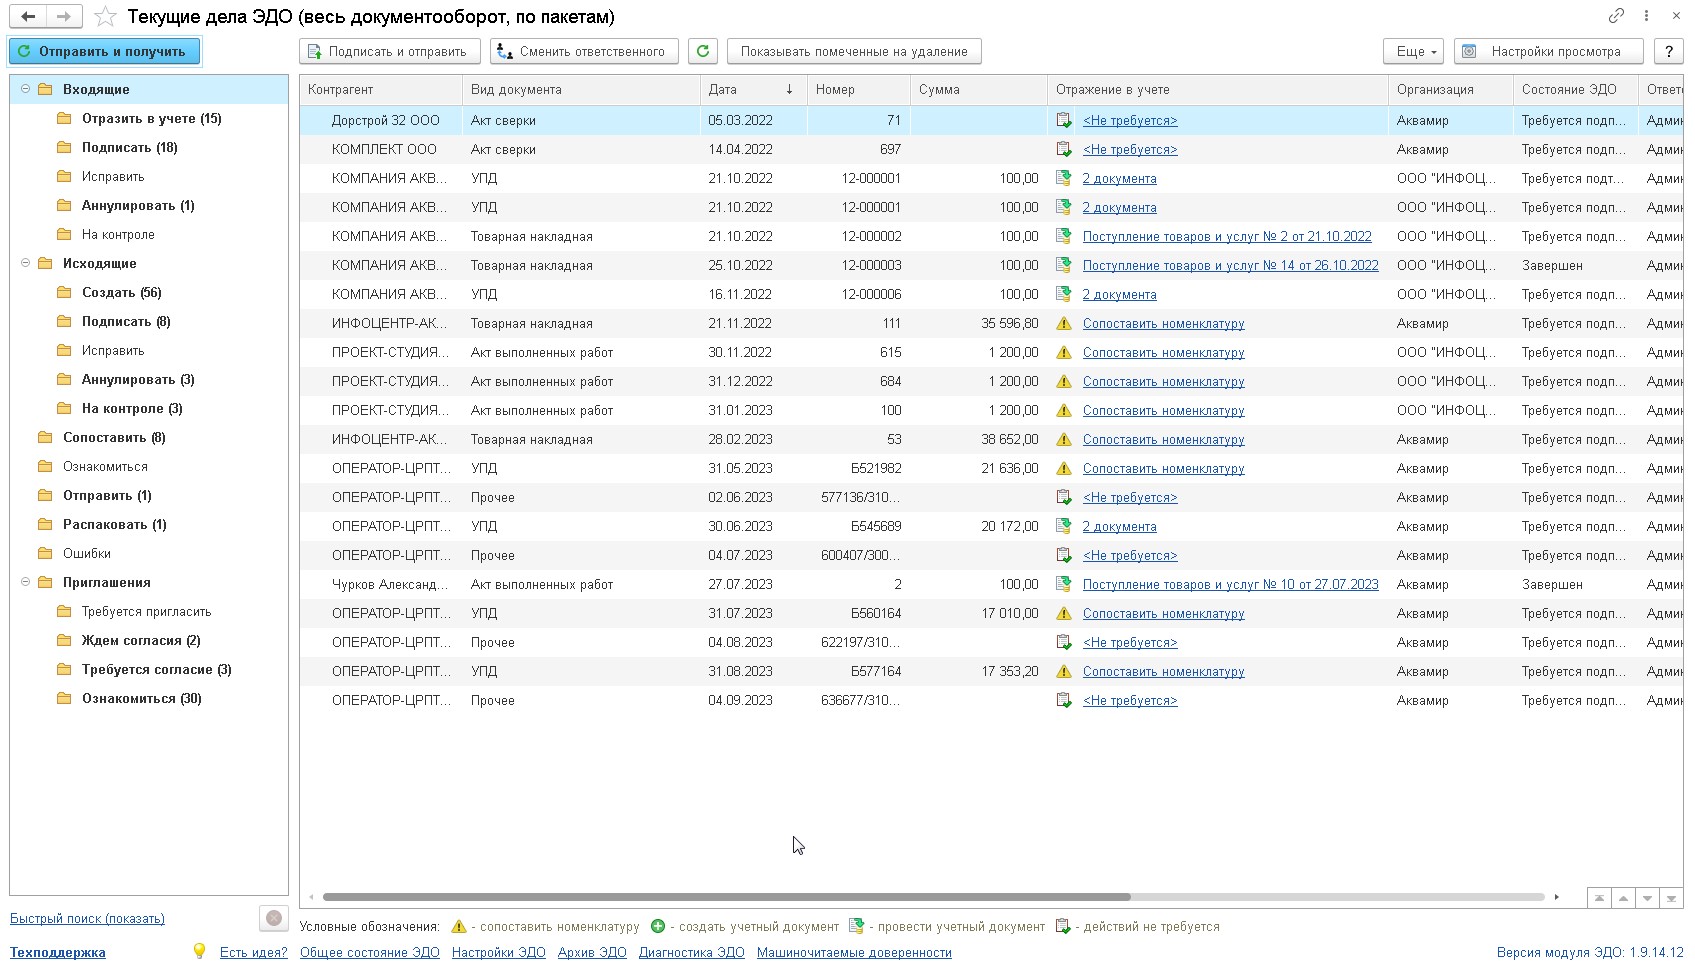Click the scroll right arrow of horizontal scrollbar

click(x=1557, y=897)
